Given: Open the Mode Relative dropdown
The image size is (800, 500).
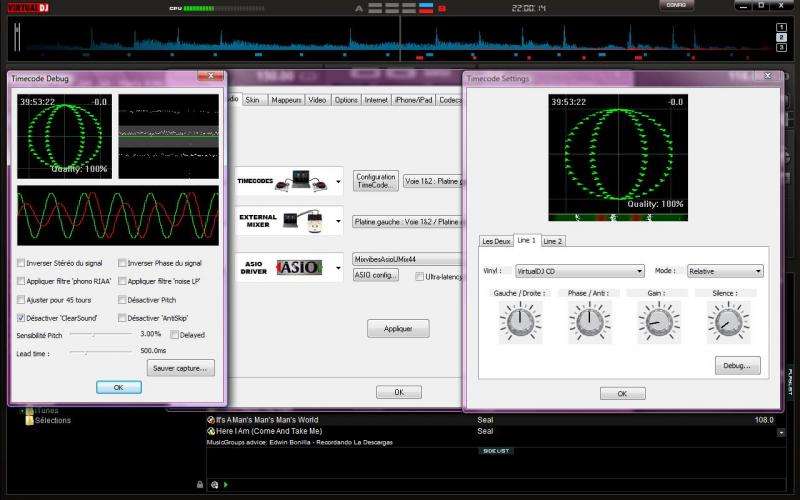Looking at the screenshot, I should (725, 271).
